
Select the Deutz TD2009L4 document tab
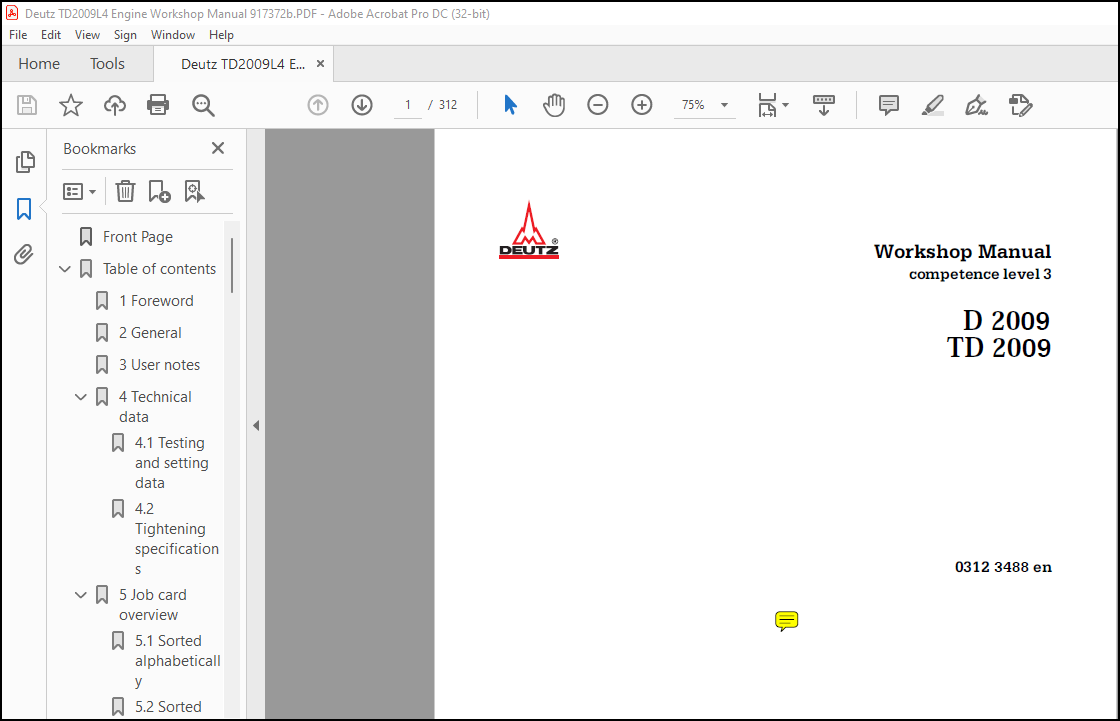(243, 64)
